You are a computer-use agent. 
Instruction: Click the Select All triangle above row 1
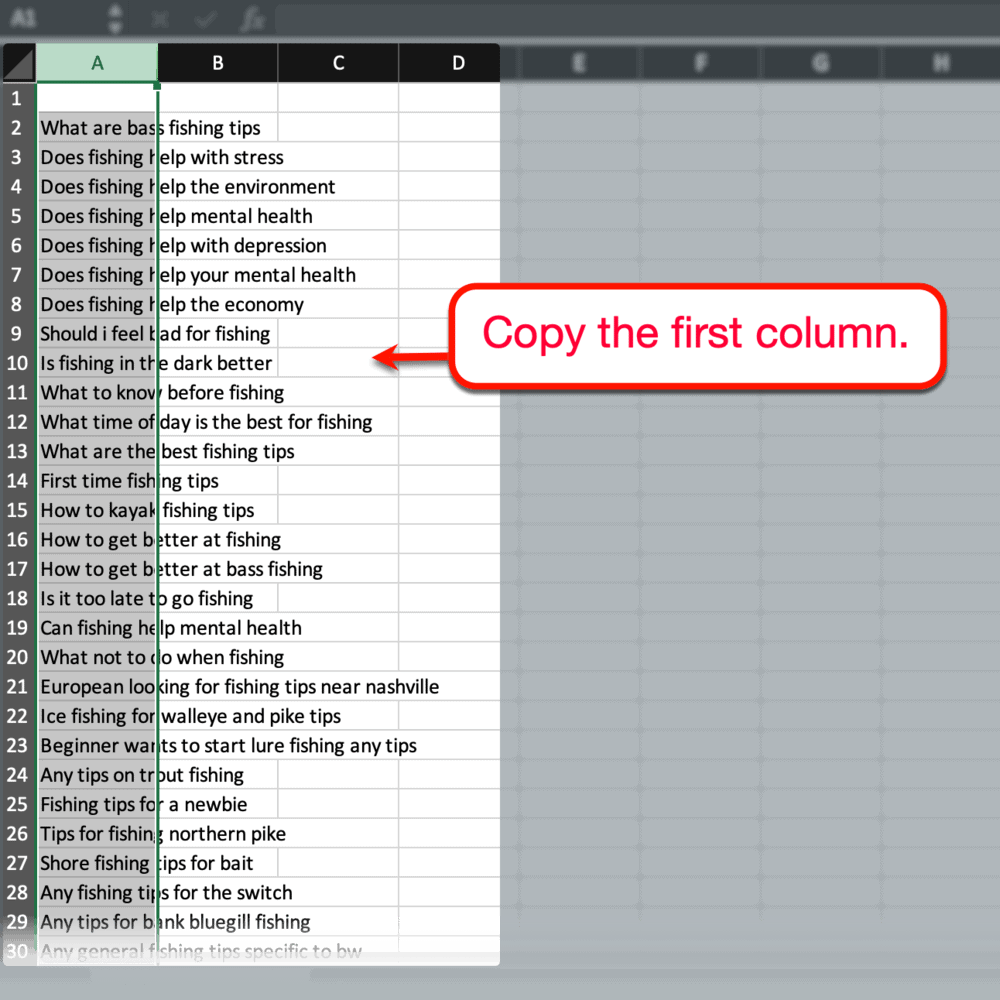18,62
